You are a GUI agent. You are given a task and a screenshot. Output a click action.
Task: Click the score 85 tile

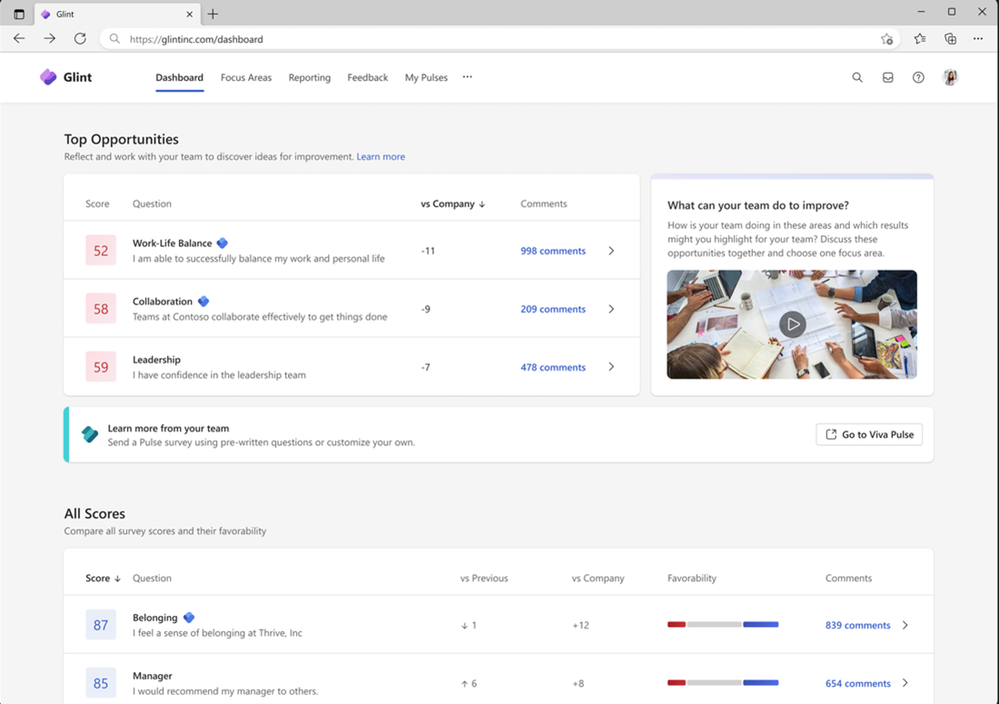pyautogui.click(x=101, y=683)
